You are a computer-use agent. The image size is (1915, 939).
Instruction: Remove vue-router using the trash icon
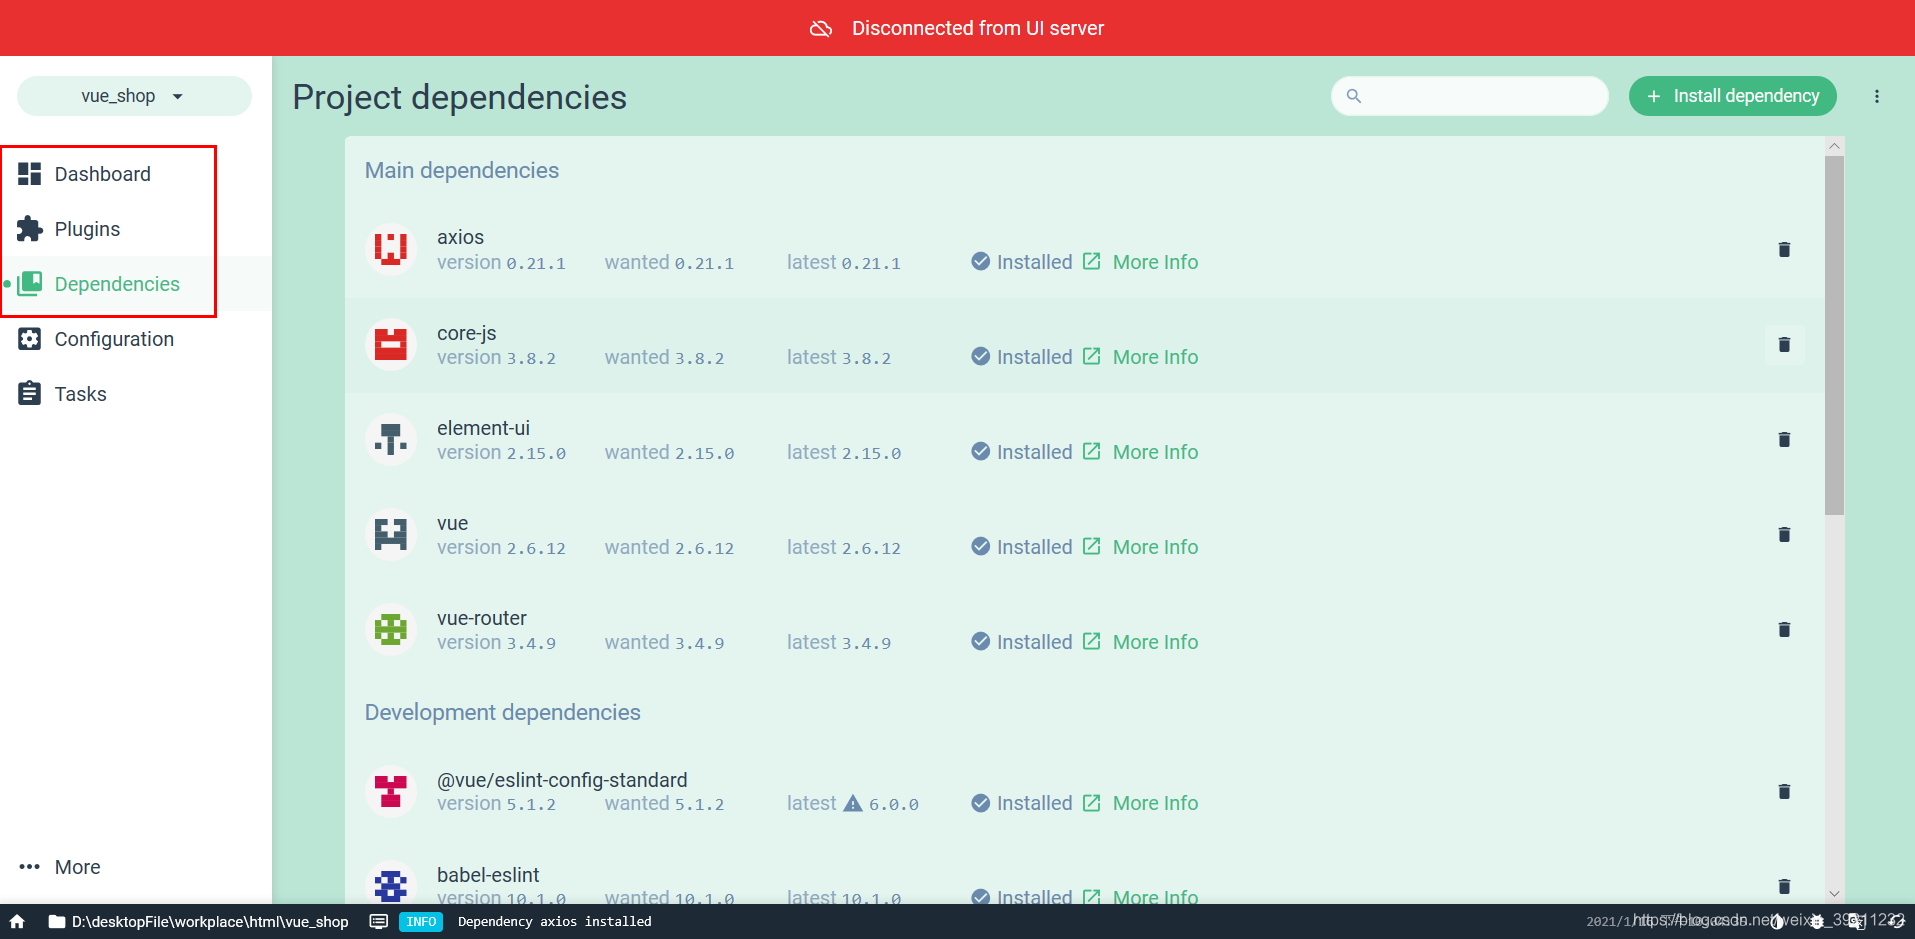pos(1784,629)
